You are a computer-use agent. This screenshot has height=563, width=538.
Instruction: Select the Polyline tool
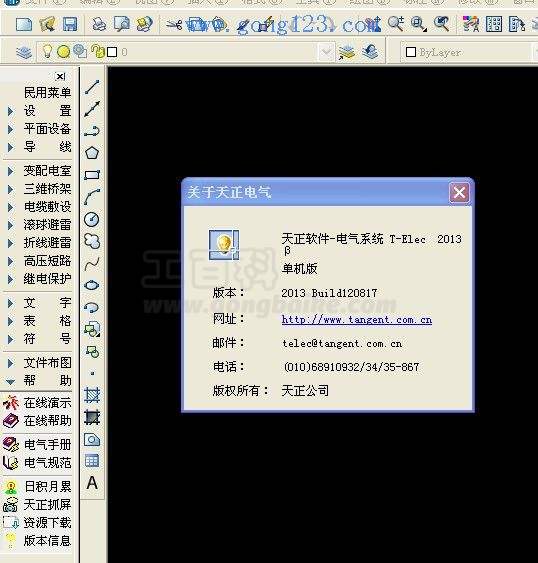pyautogui.click(x=92, y=131)
